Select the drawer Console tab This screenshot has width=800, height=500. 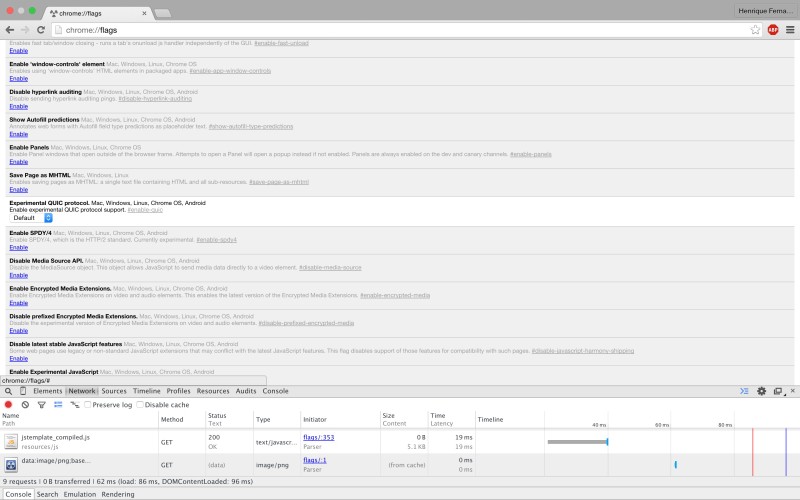pyautogui.click(x=18, y=494)
